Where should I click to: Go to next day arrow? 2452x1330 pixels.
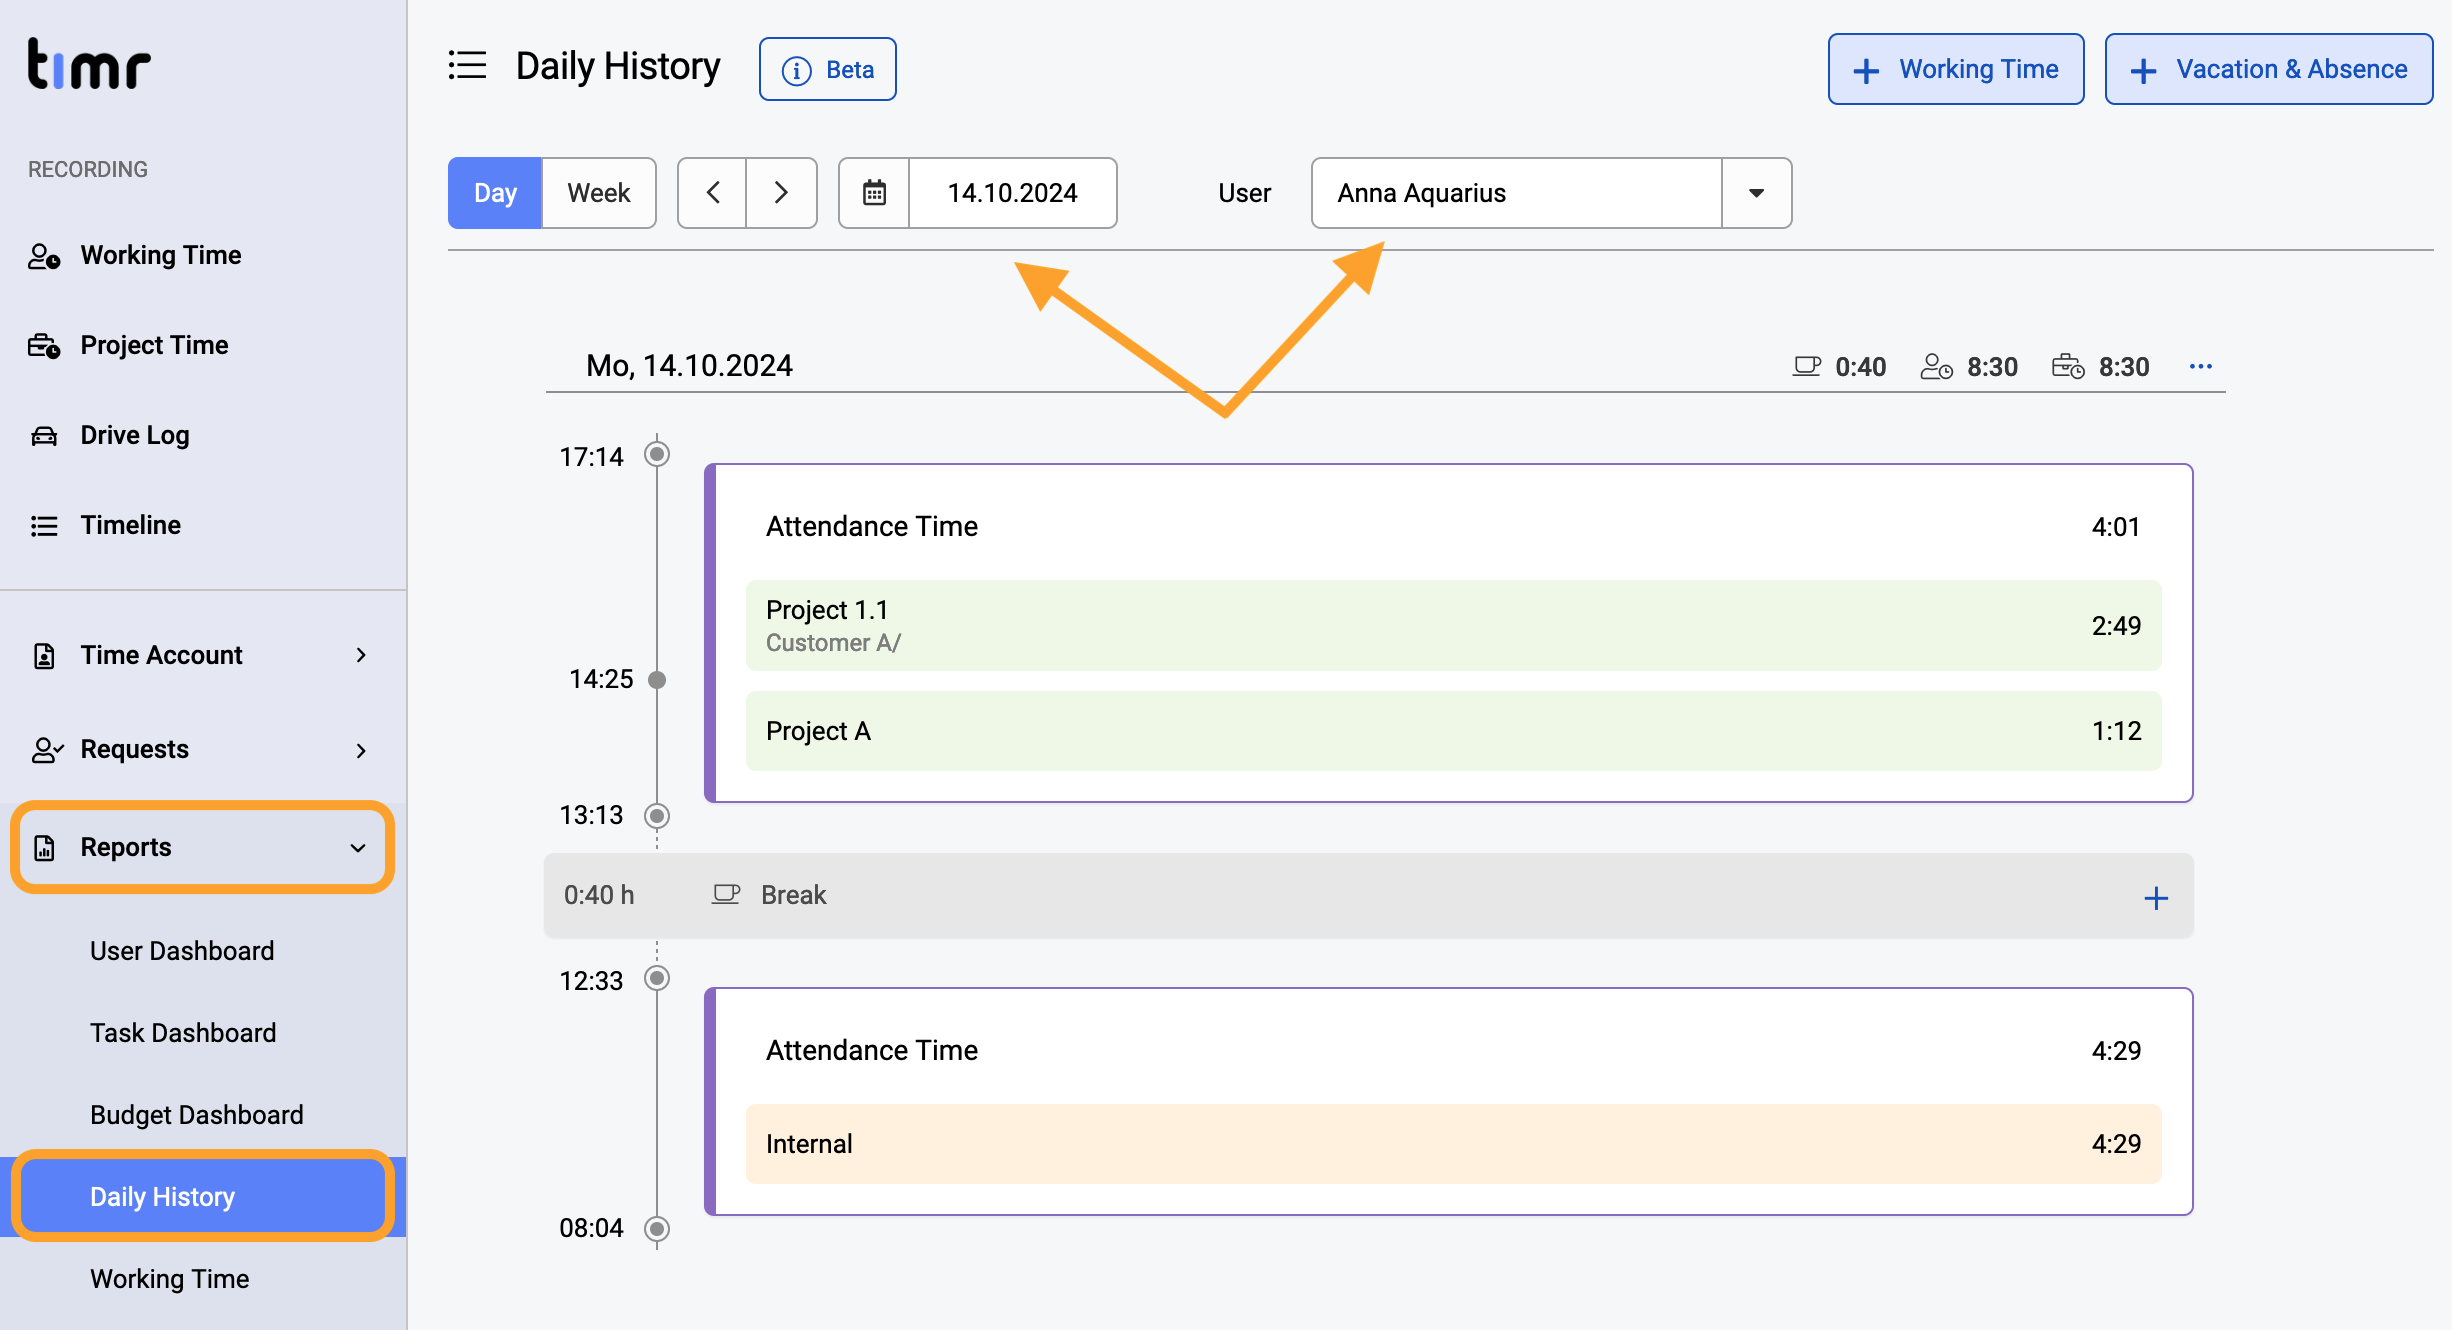(x=782, y=193)
